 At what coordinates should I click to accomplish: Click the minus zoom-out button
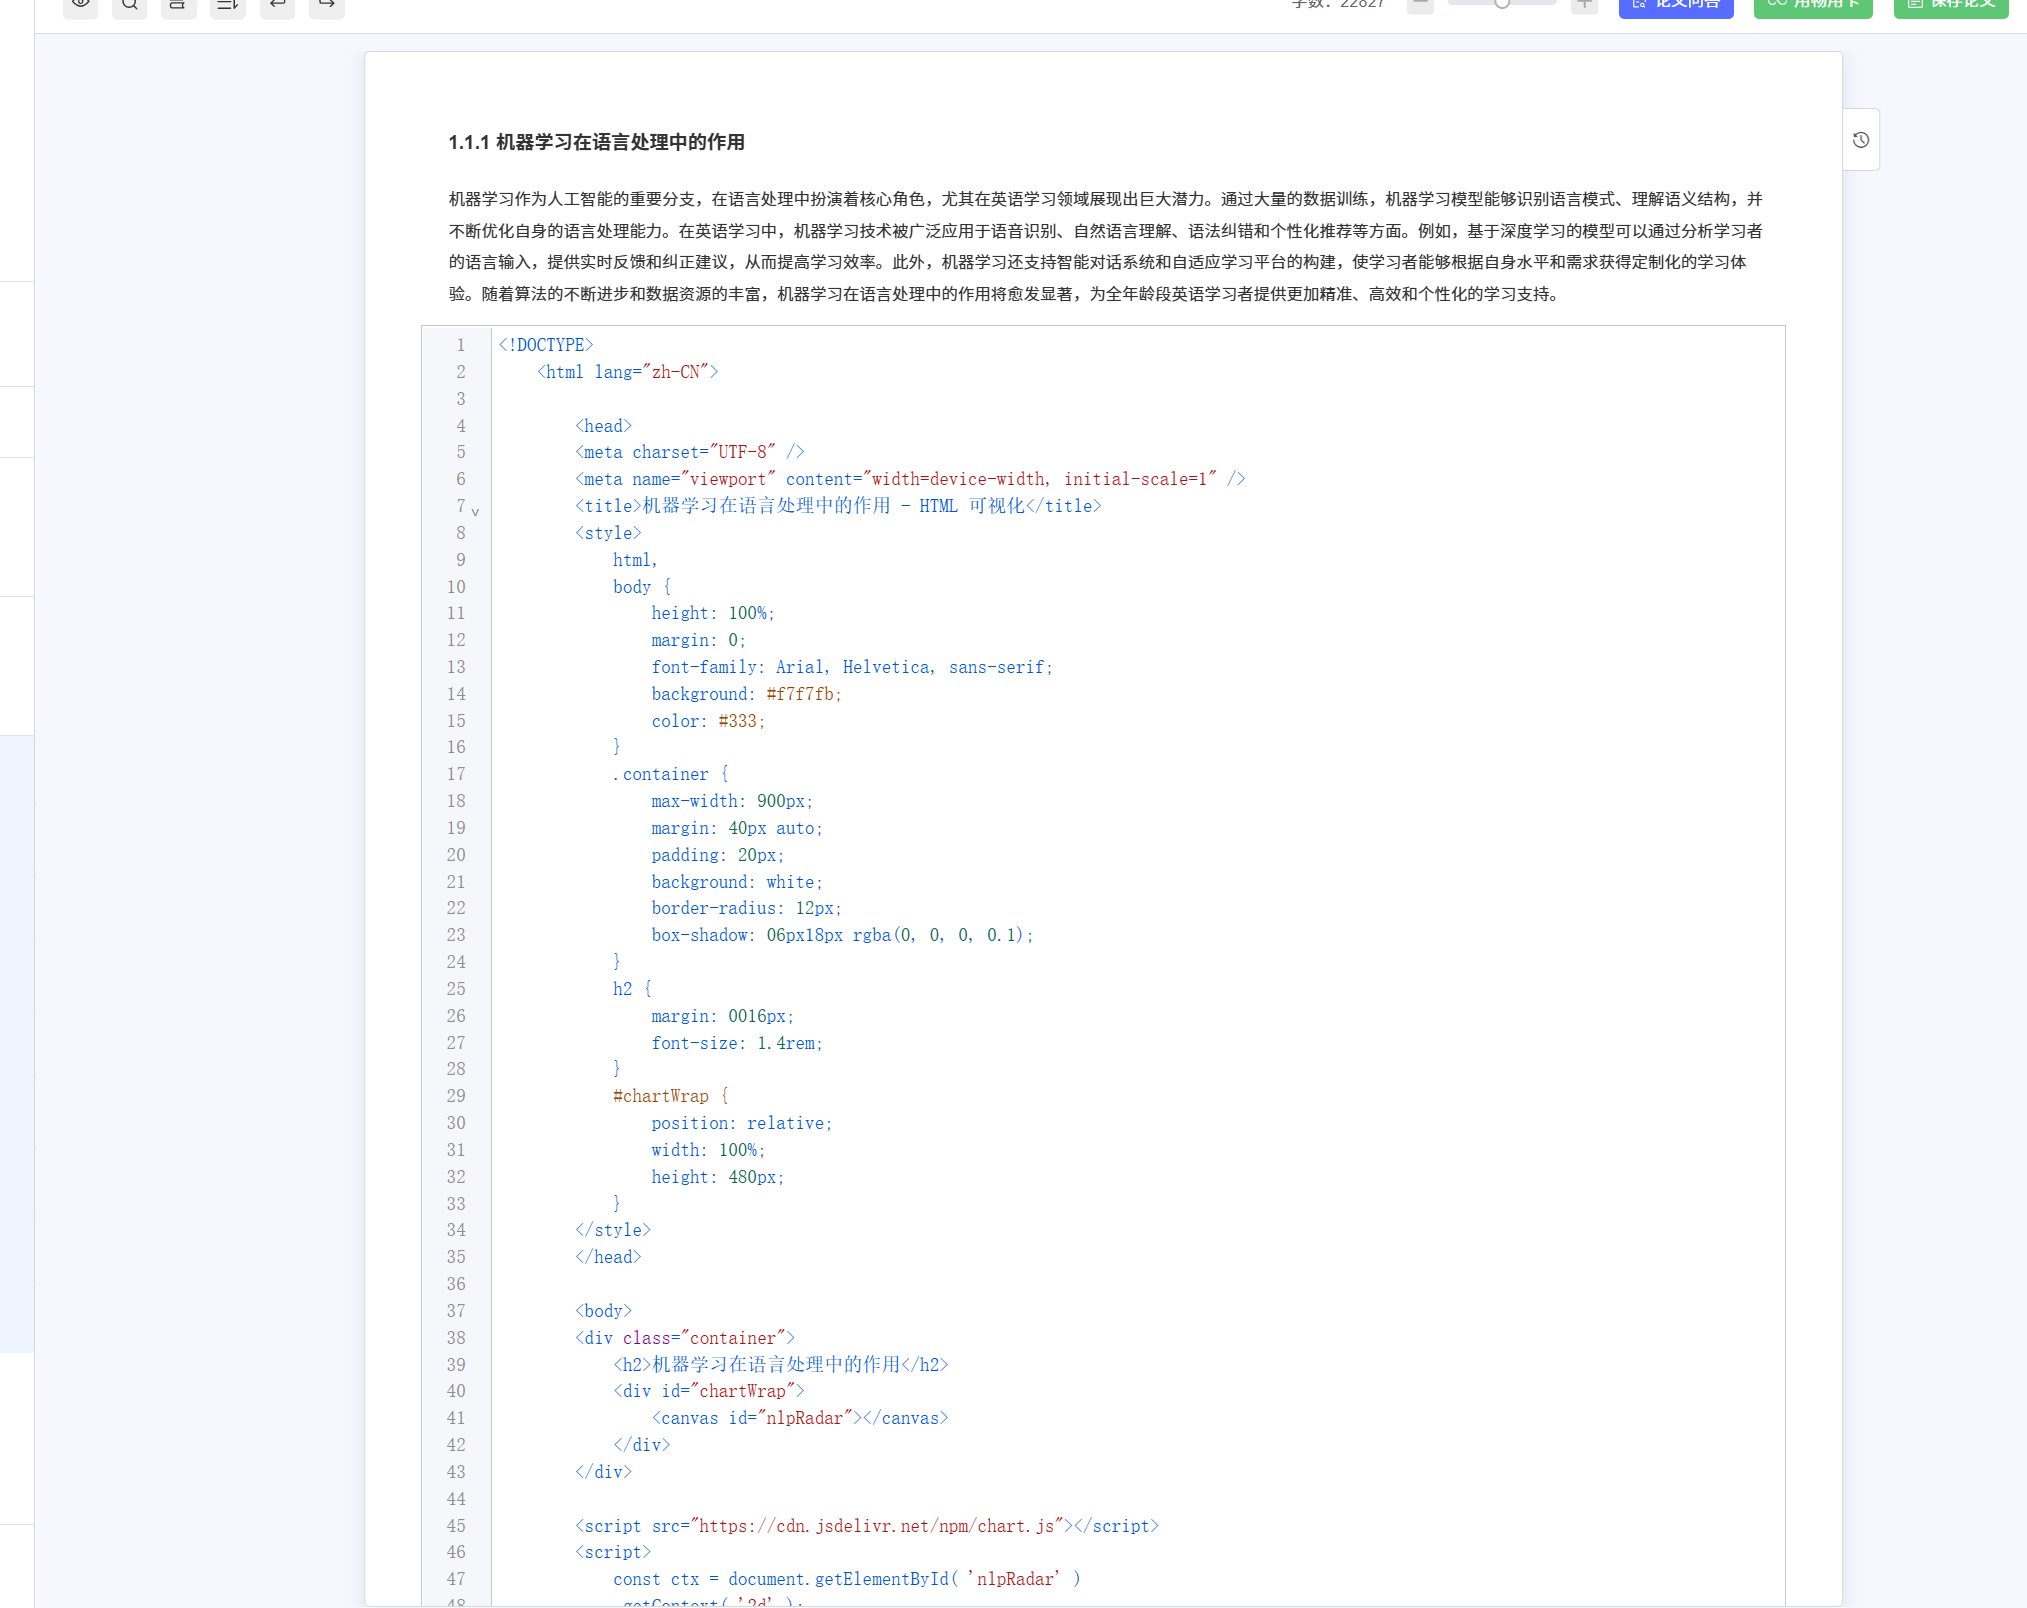pyautogui.click(x=1420, y=5)
